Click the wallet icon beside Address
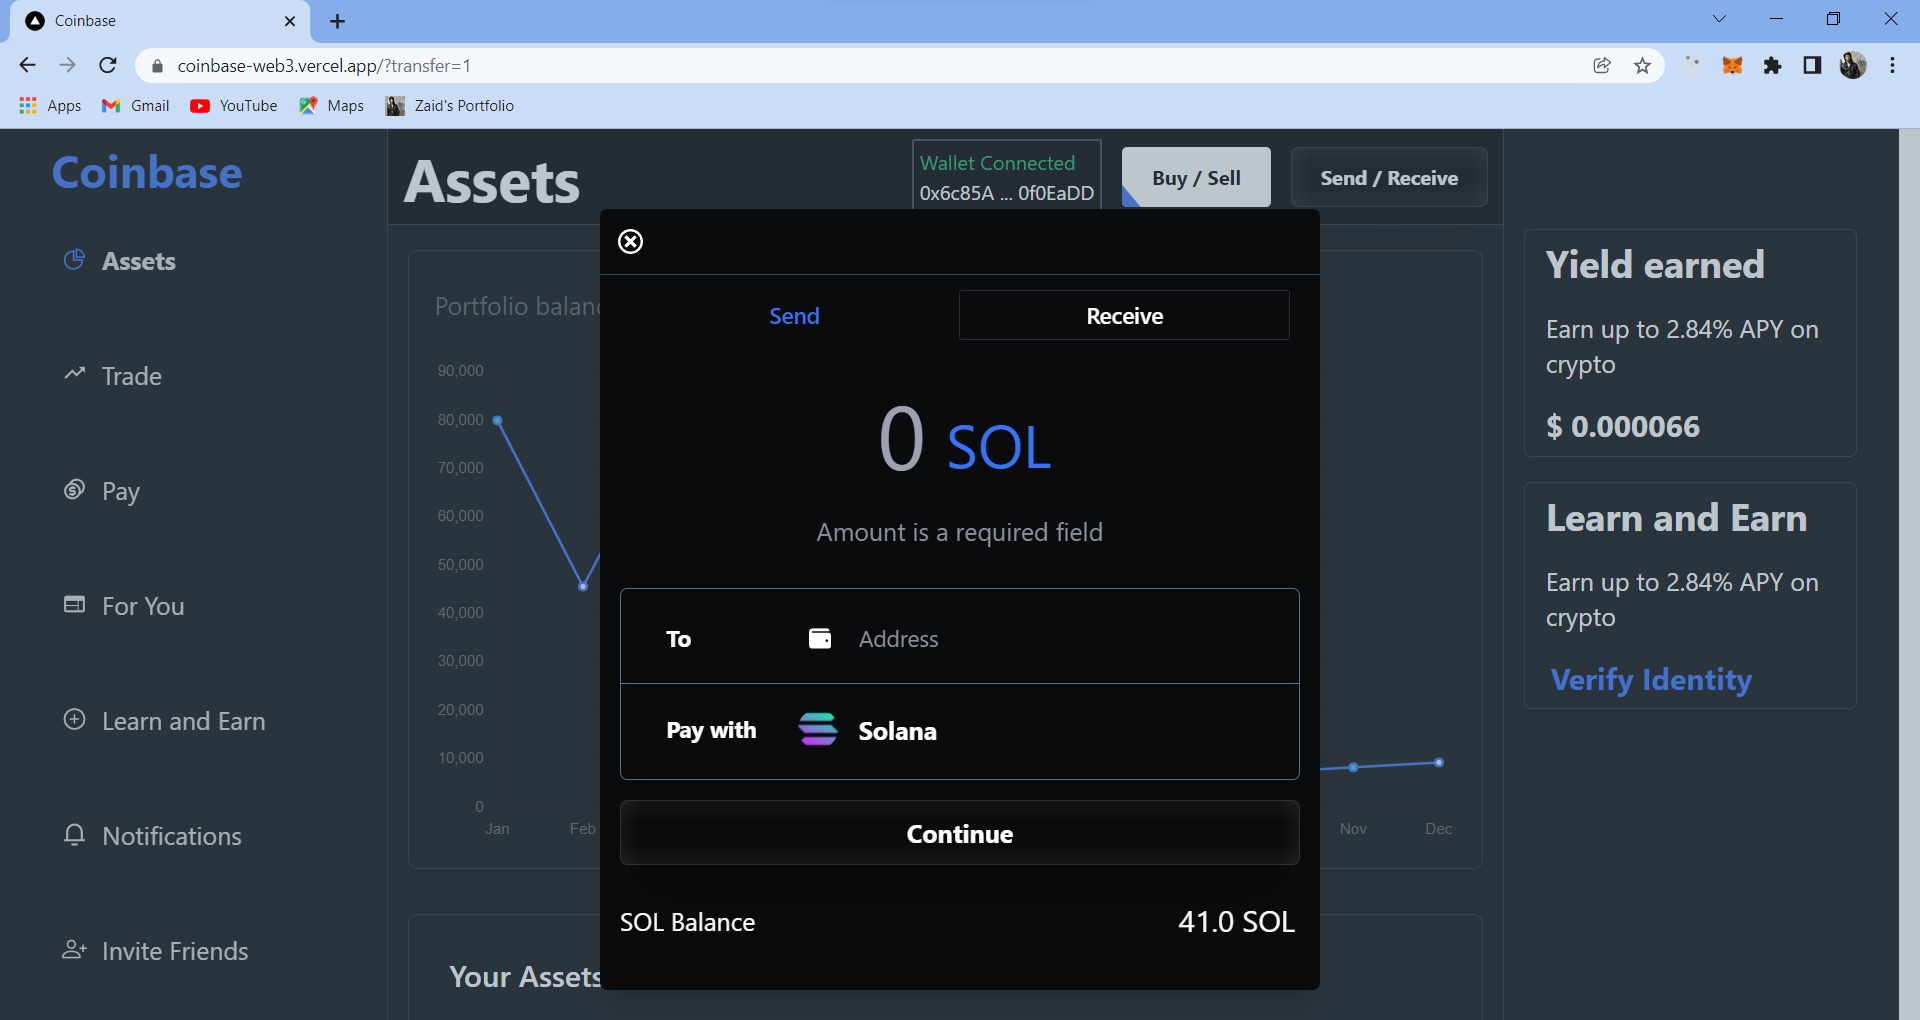1920x1020 pixels. [x=820, y=638]
